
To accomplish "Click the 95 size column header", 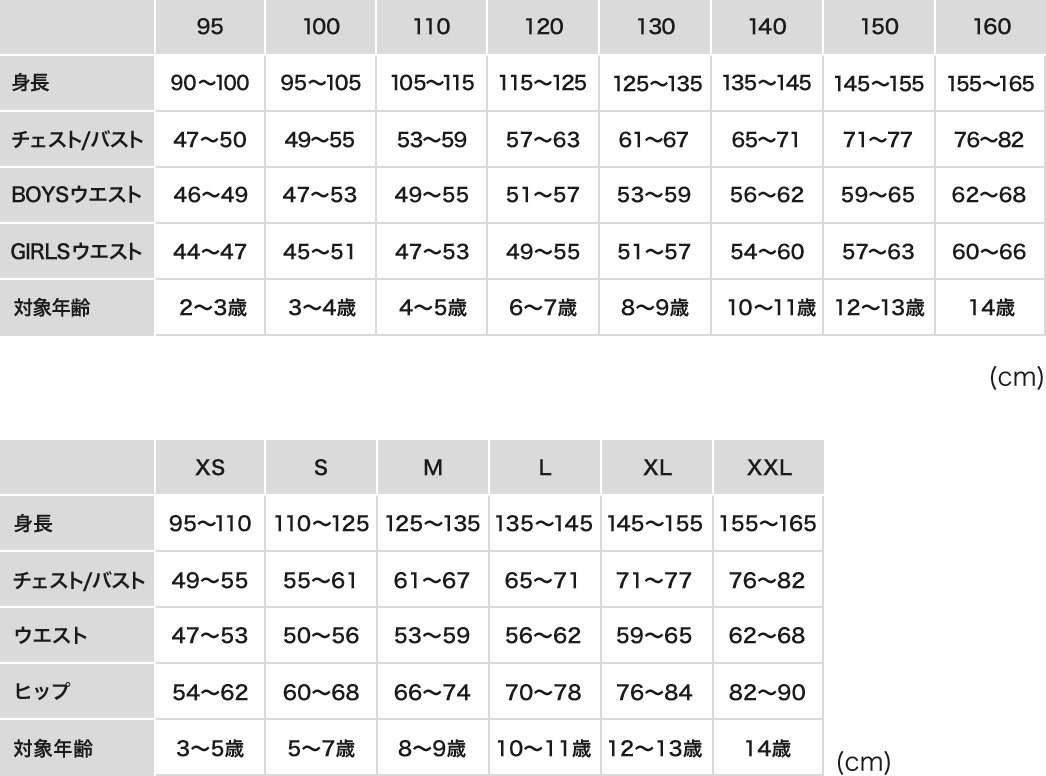I will point(210,27).
